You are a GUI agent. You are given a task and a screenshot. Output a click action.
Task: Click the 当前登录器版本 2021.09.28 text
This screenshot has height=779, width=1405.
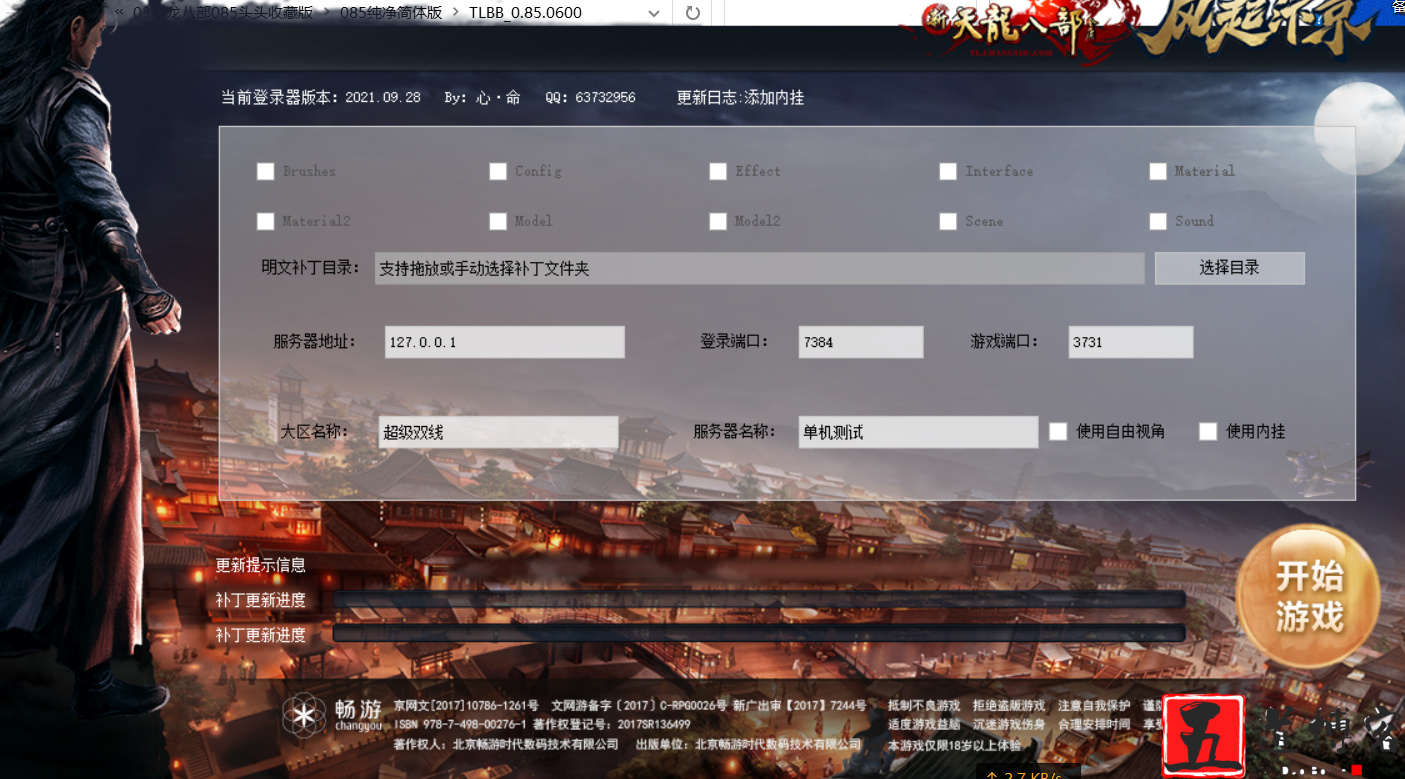321,97
